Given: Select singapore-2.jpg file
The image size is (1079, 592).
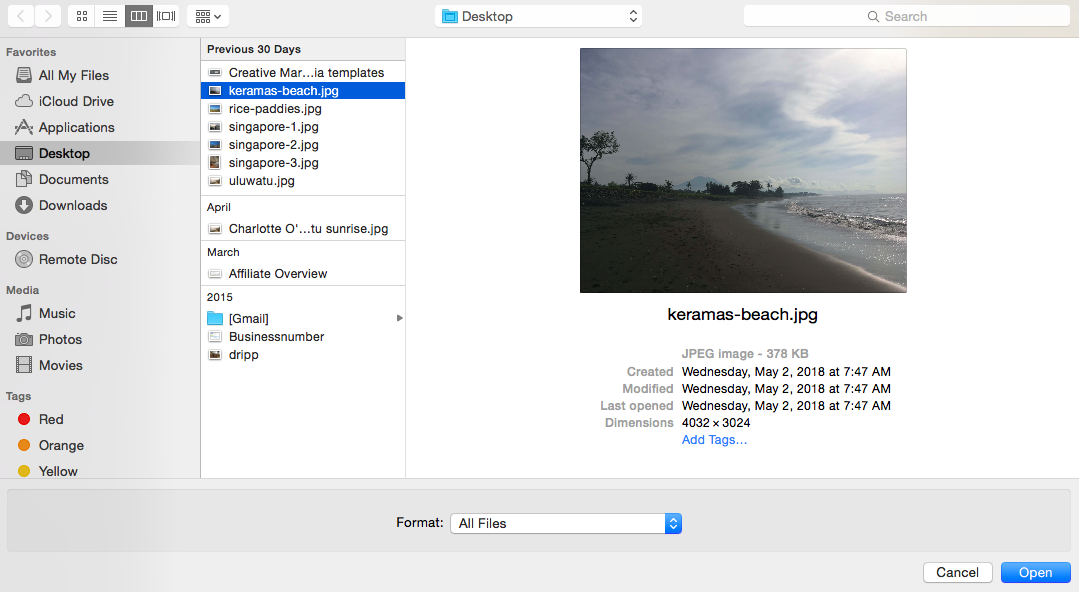Looking at the screenshot, I should pyautogui.click(x=303, y=145).
